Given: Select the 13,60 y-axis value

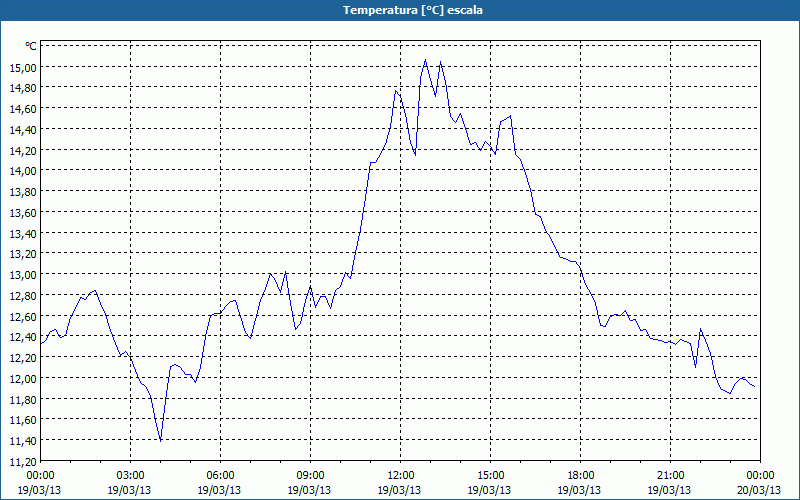Looking at the screenshot, I should [x=23, y=212].
